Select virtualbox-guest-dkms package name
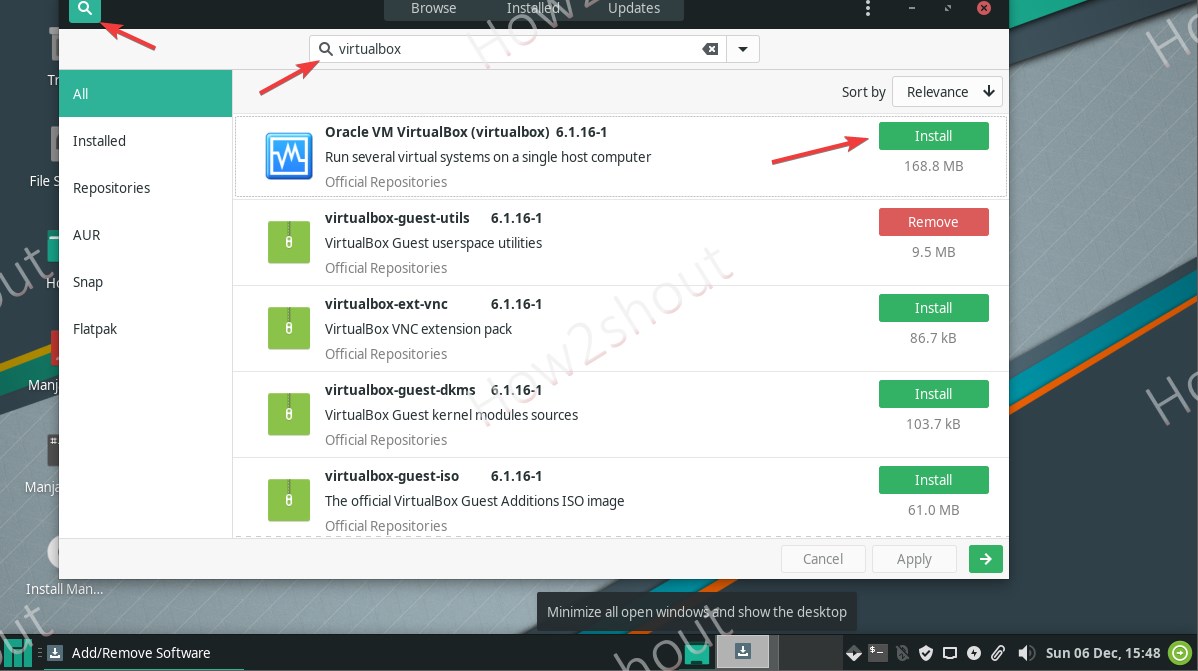The image size is (1198, 671). click(400, 390)
